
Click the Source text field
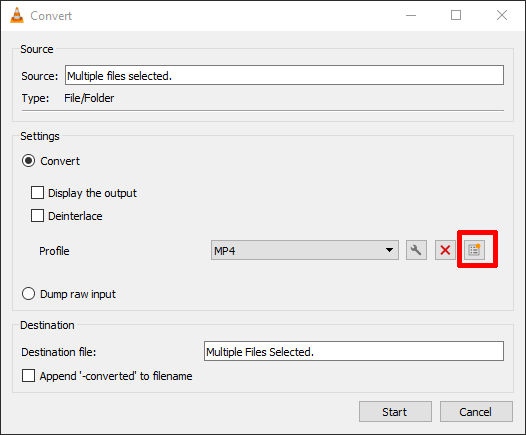tap(284, 75)
